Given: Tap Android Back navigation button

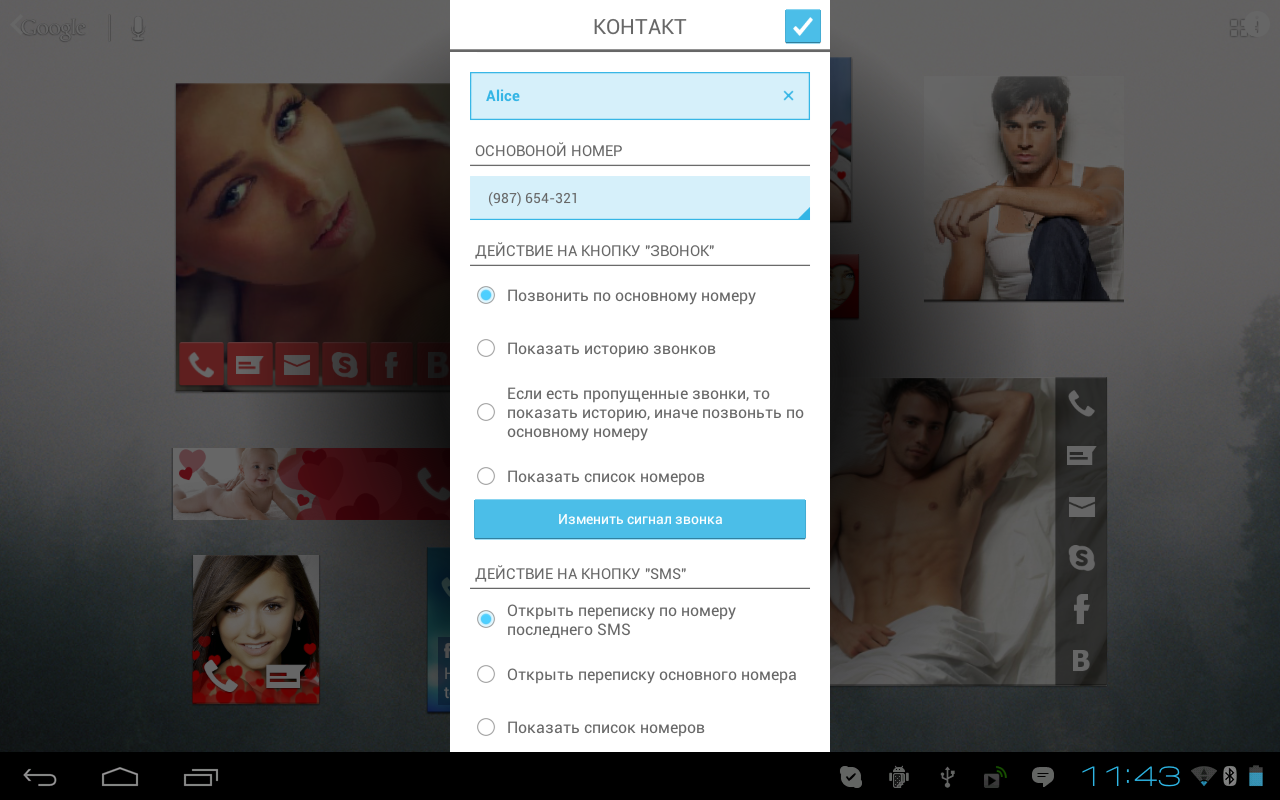Looking at the screenshot, I should coord(40,777).
